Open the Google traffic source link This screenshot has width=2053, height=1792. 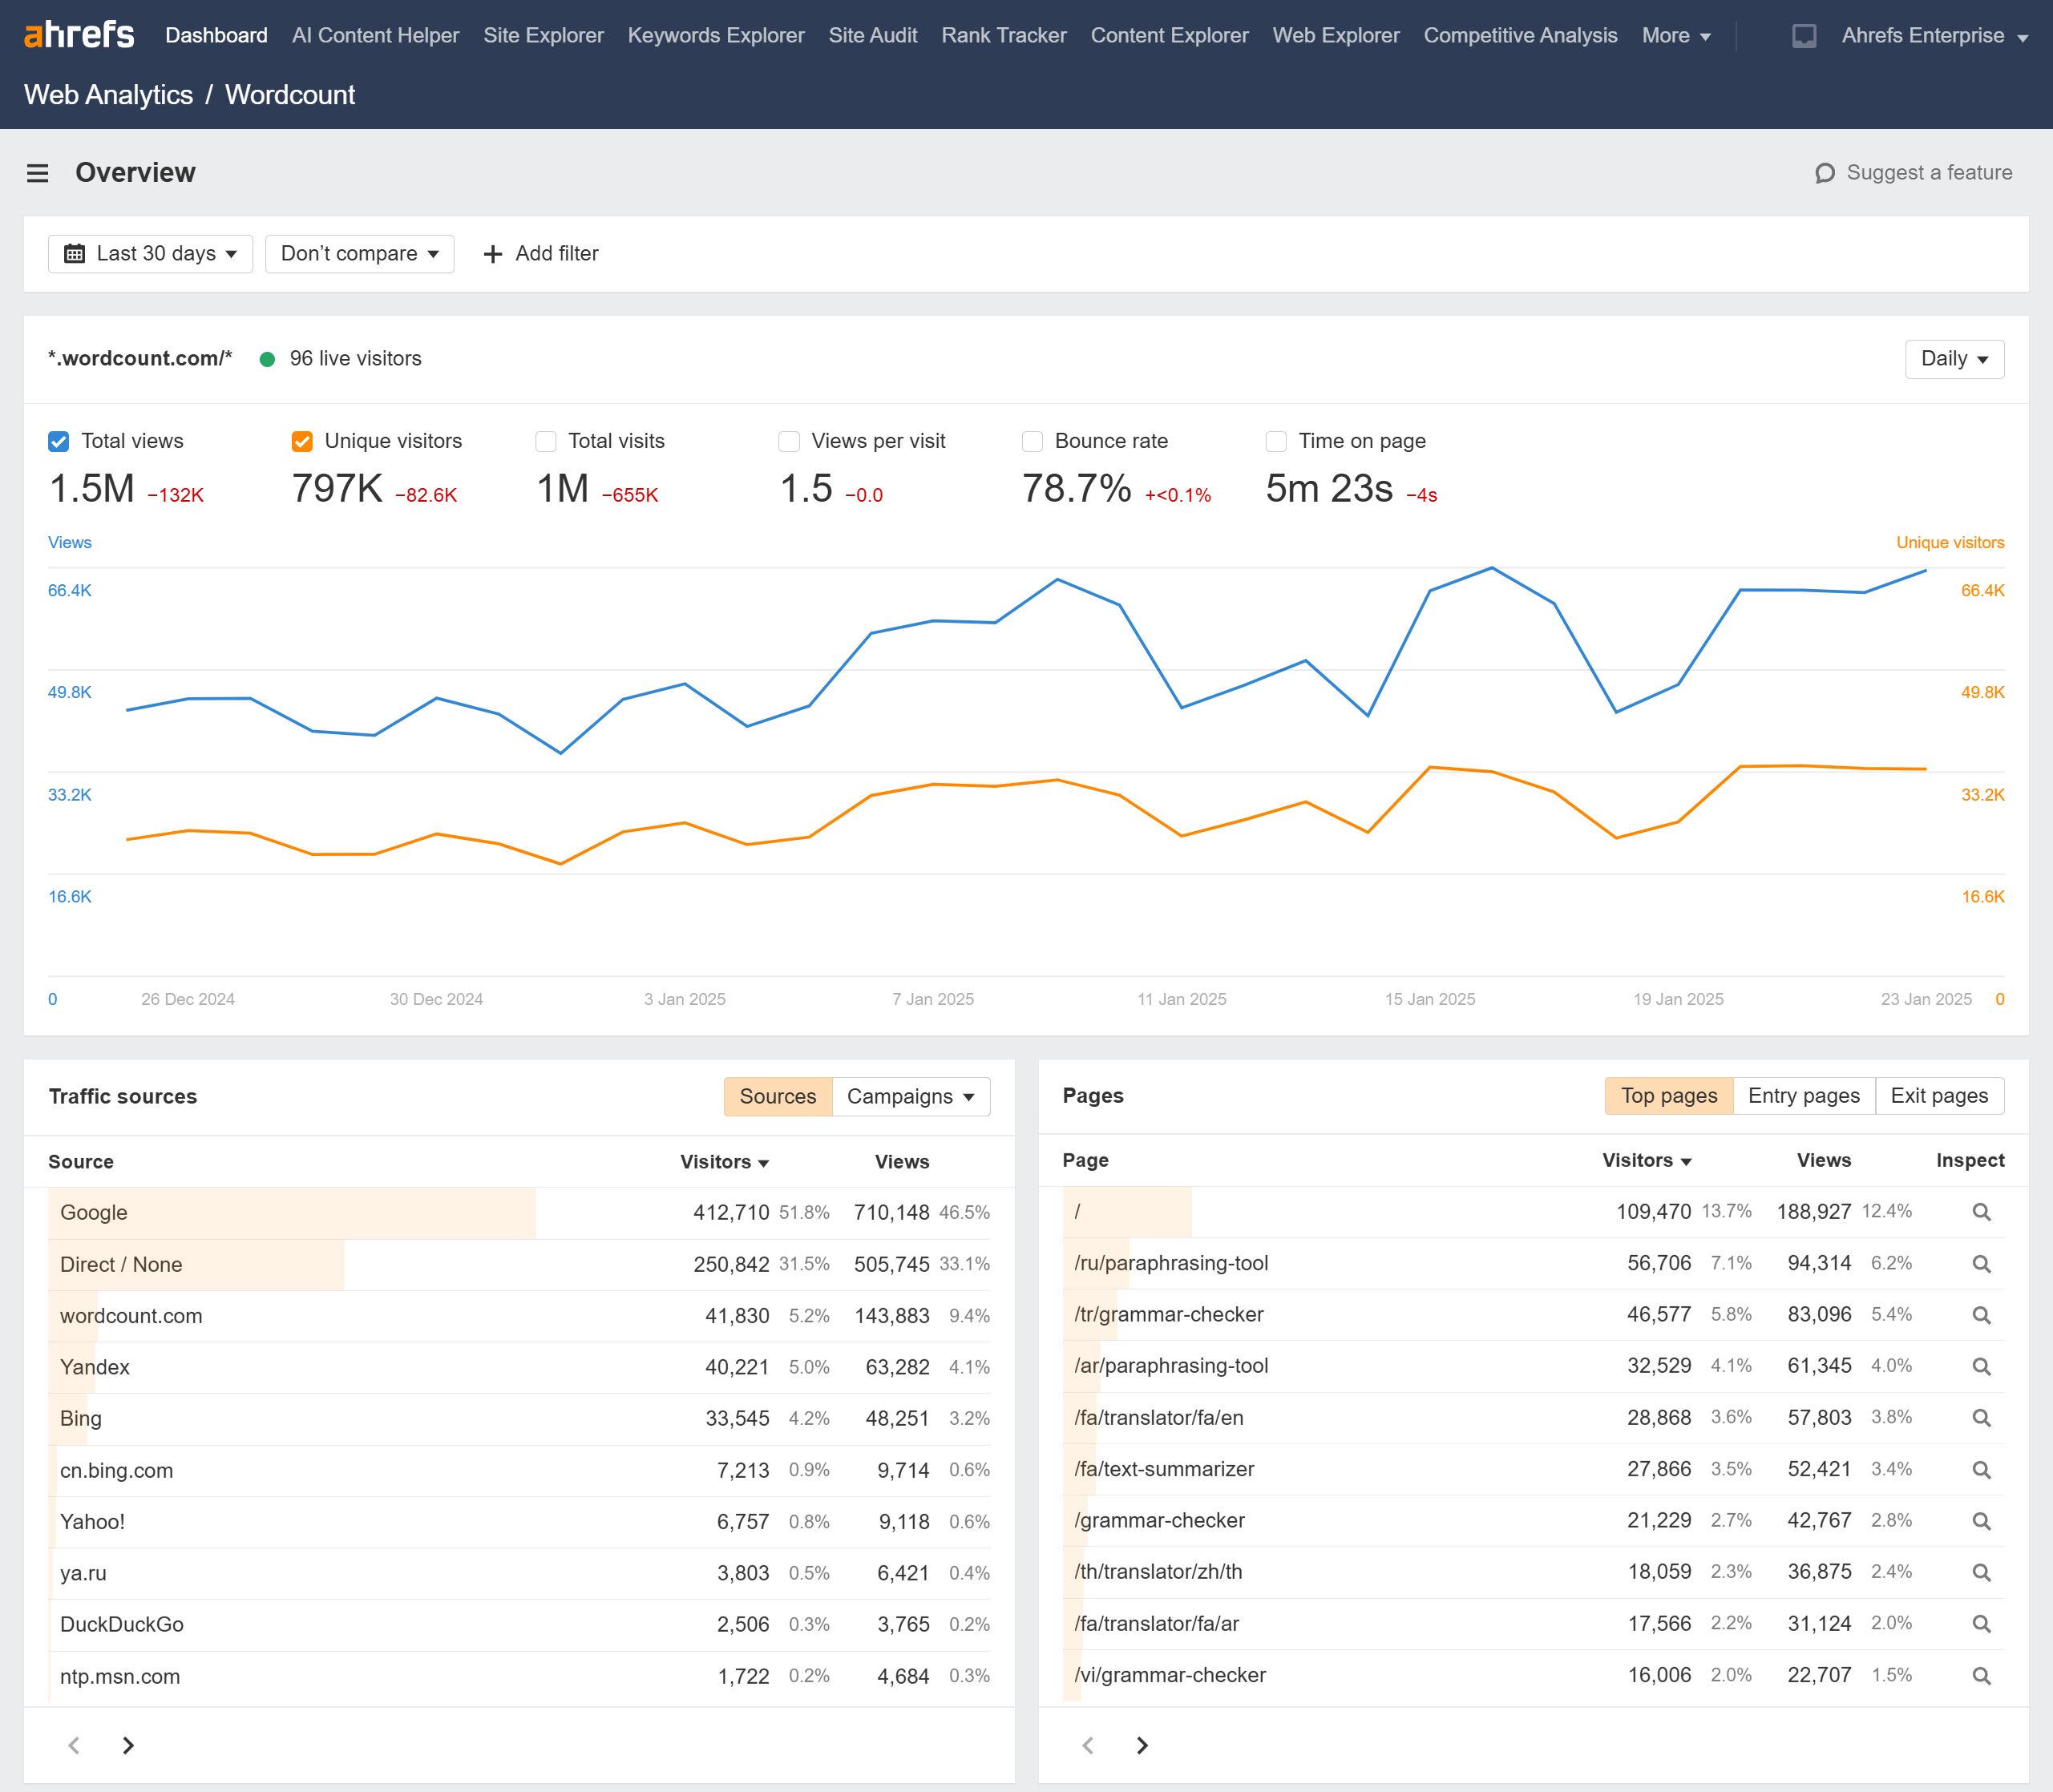92,1212
